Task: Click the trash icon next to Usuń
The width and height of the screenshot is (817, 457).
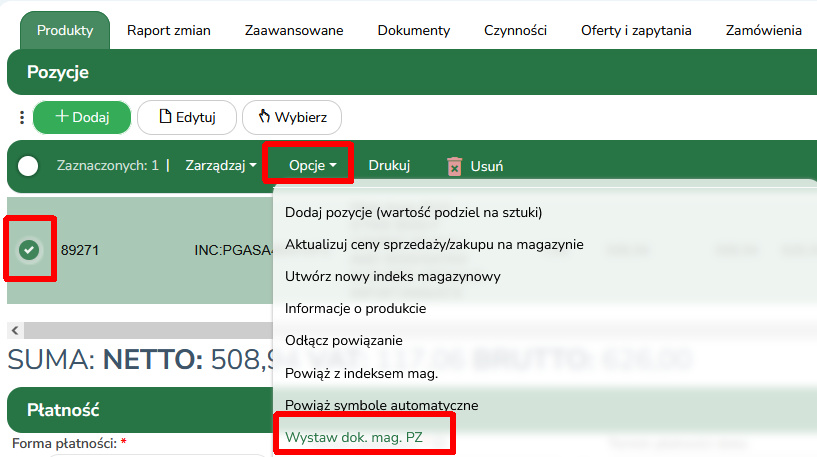Action: 454,166
